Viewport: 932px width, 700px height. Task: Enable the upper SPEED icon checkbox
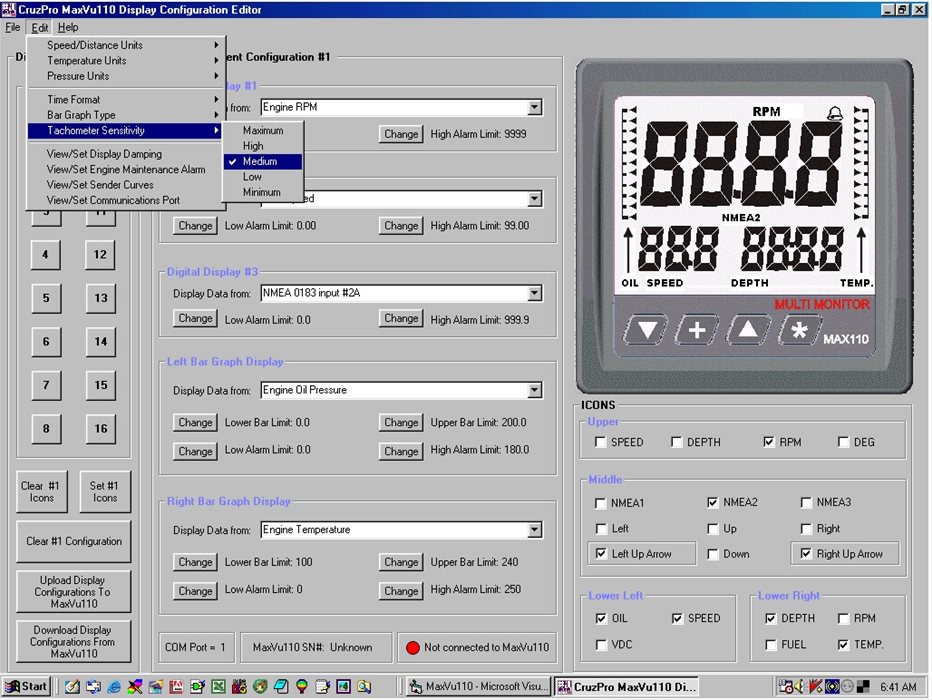[600, 442]
